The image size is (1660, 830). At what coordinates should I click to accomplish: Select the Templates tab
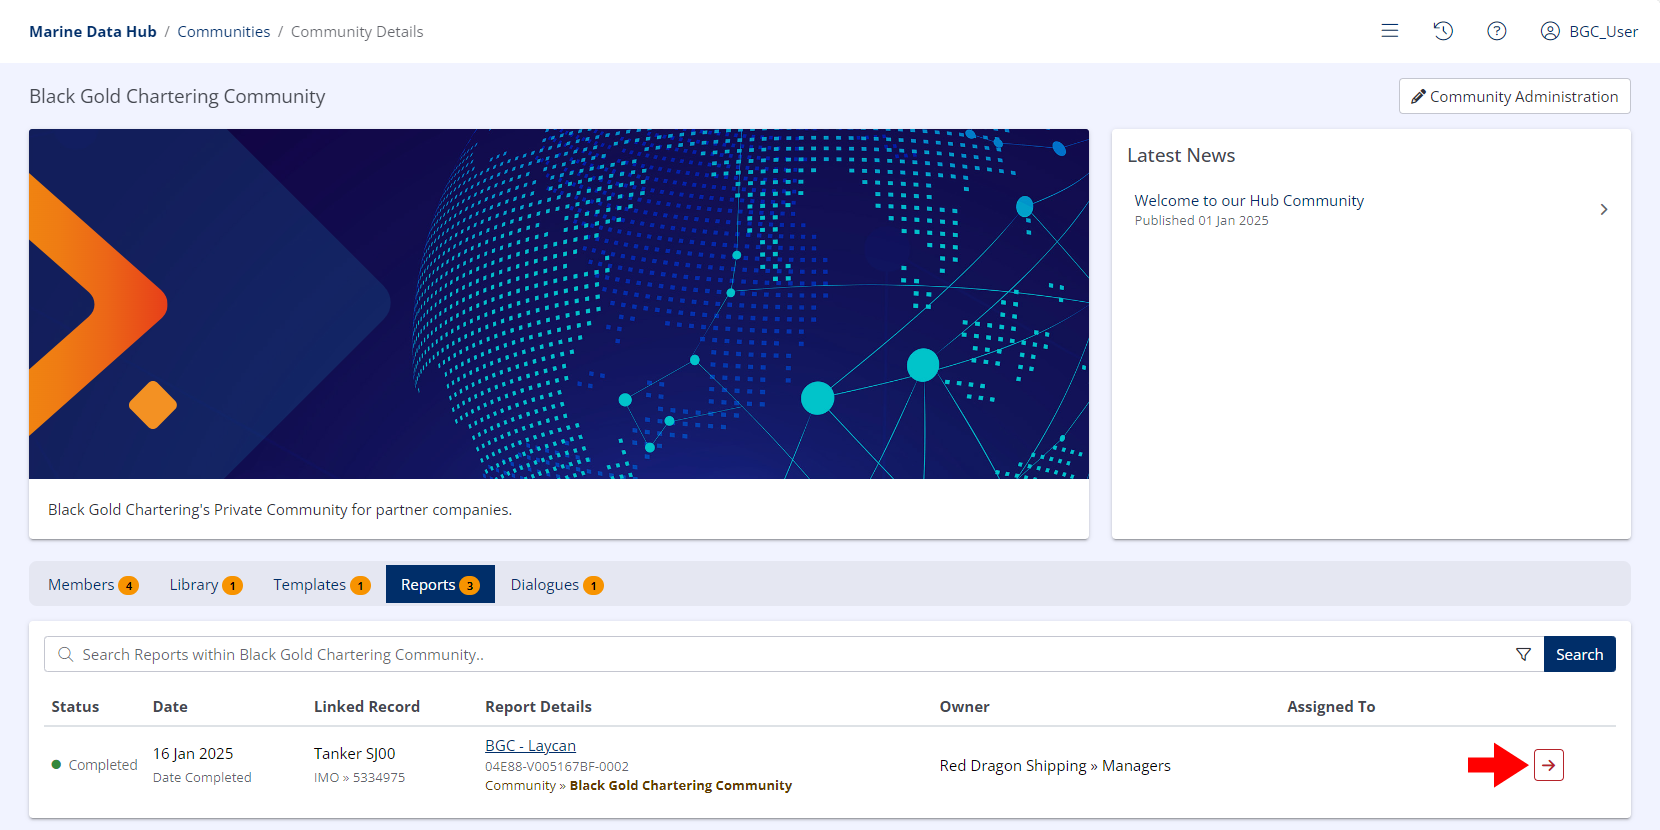click(321, 585)
